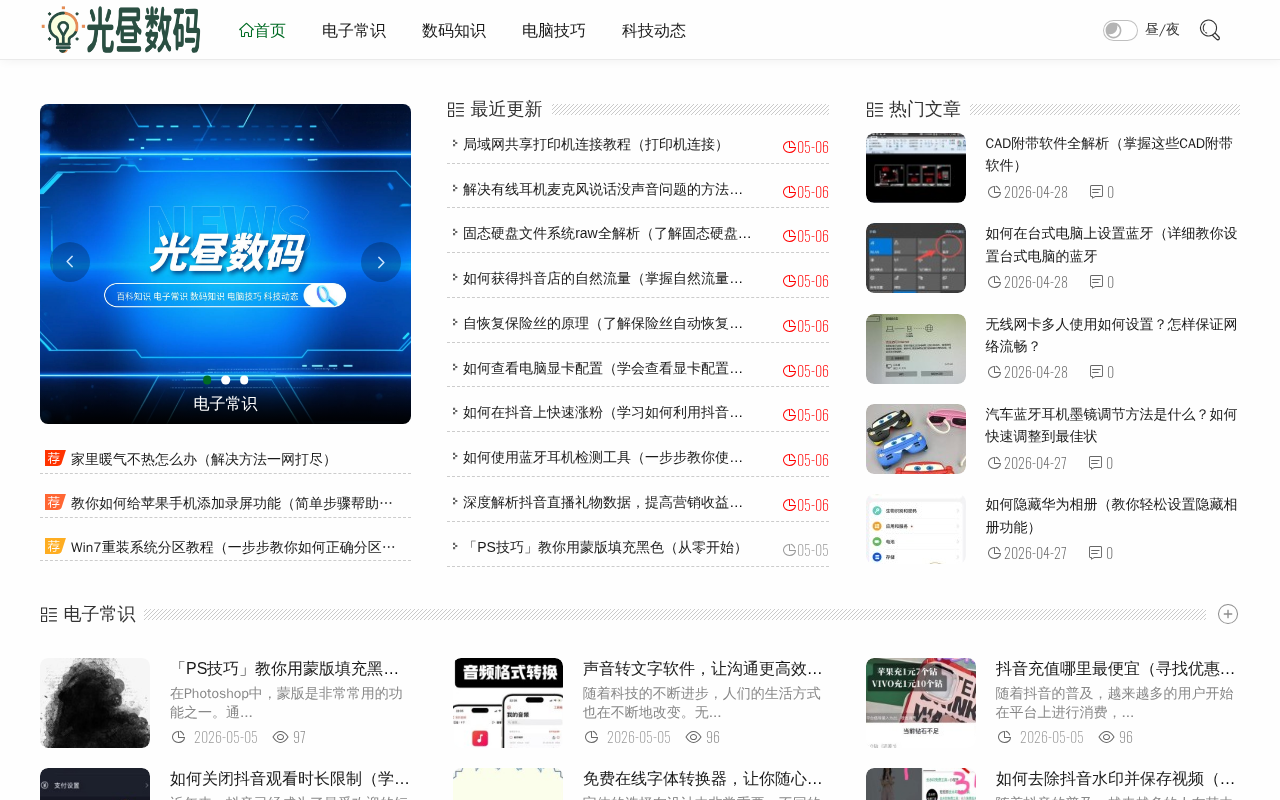Select the second carousel indicator dot
The height and width of the screenshot is (800, 1280).
click(x=226, y=380)
